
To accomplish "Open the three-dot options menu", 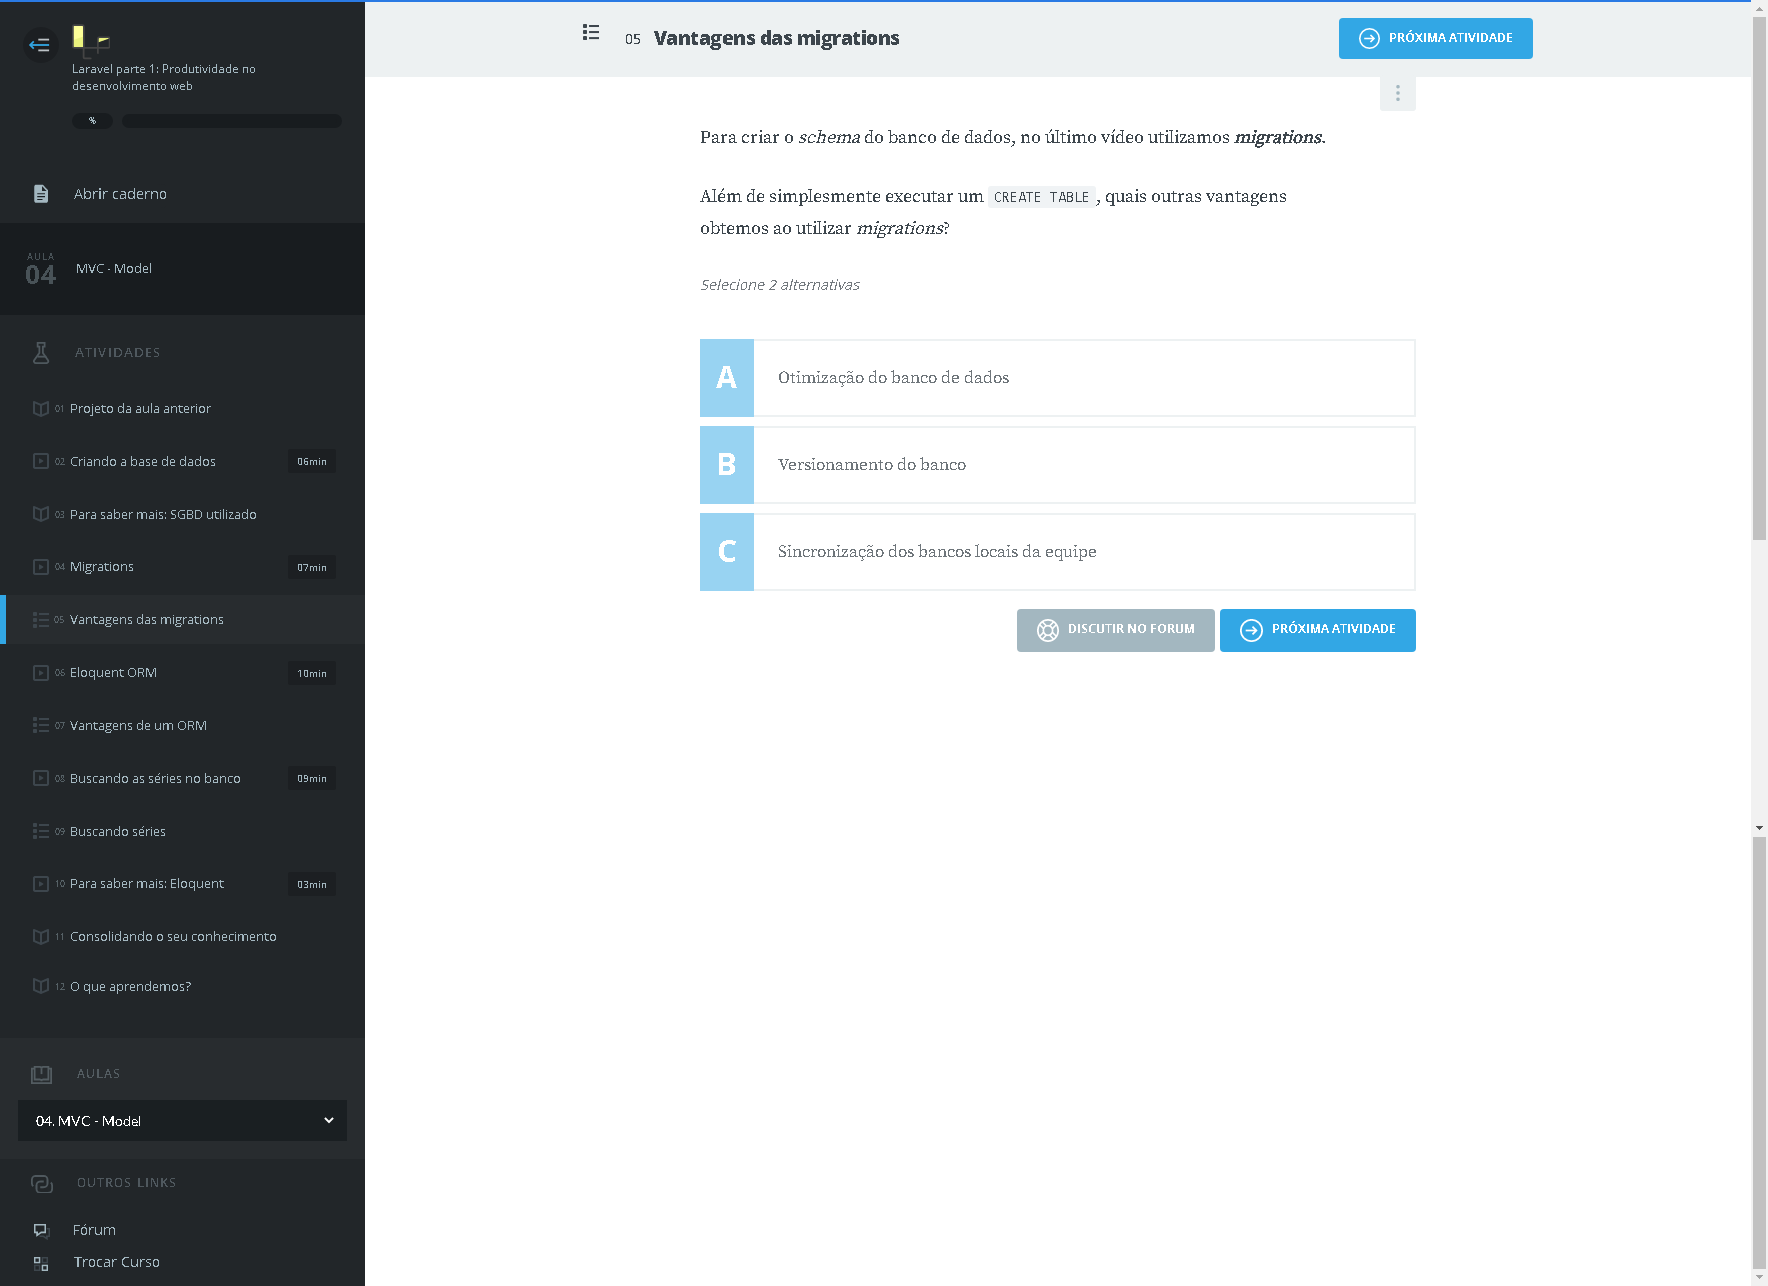I will coord(1397,93).
